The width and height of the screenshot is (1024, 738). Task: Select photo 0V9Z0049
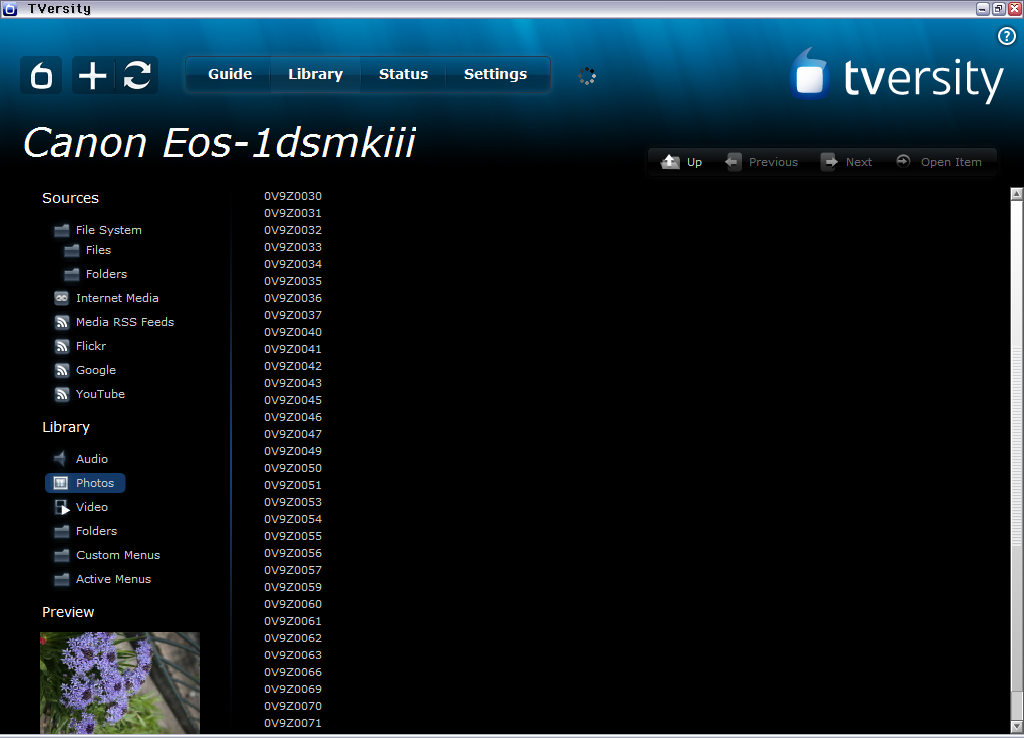293,451
